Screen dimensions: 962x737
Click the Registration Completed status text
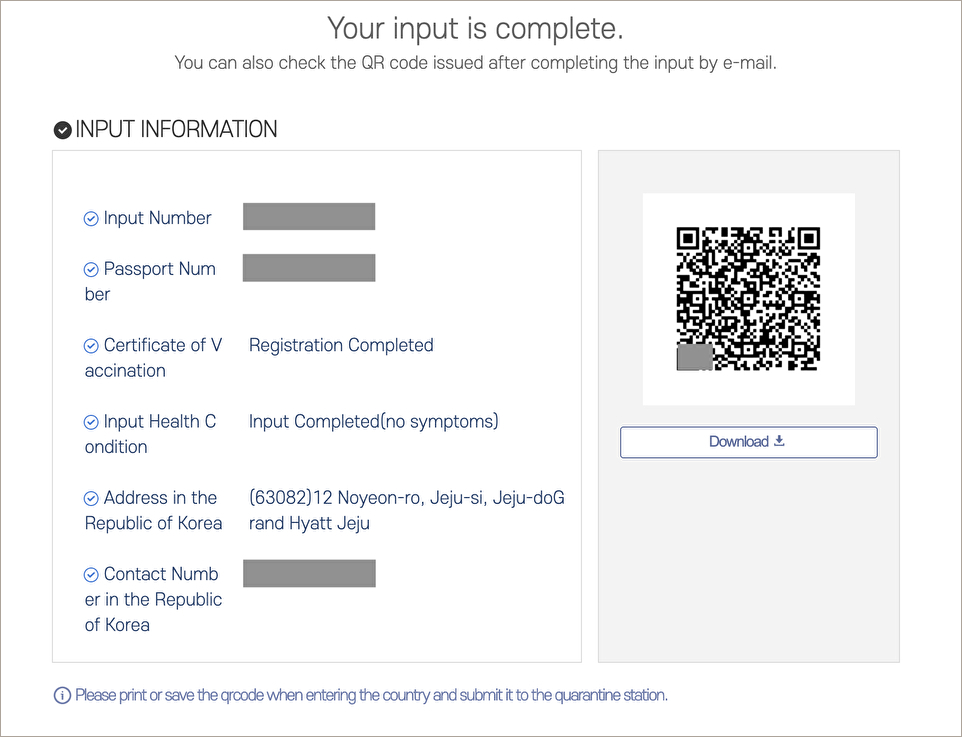point(341,345)
